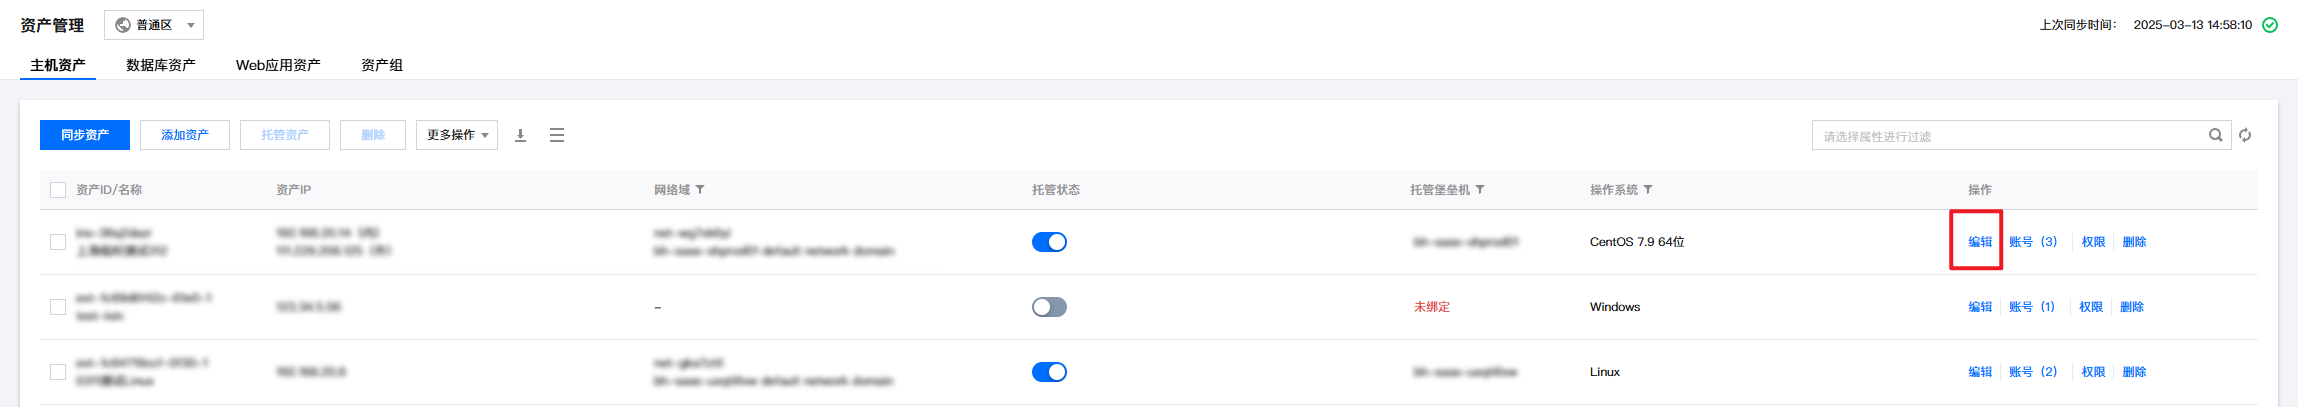Open the 普通区 region dropdown
The width and height of the screenshot is (2298, 407).
pos(154,25)
